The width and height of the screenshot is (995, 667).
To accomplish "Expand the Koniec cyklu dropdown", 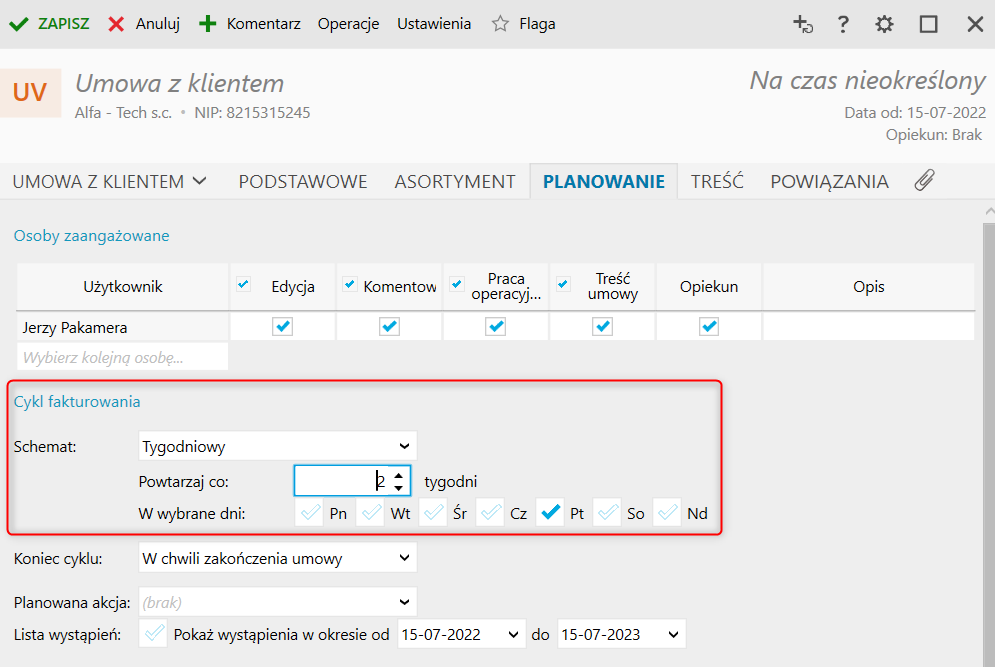I will pyautogui.click(x=277, y=558).
